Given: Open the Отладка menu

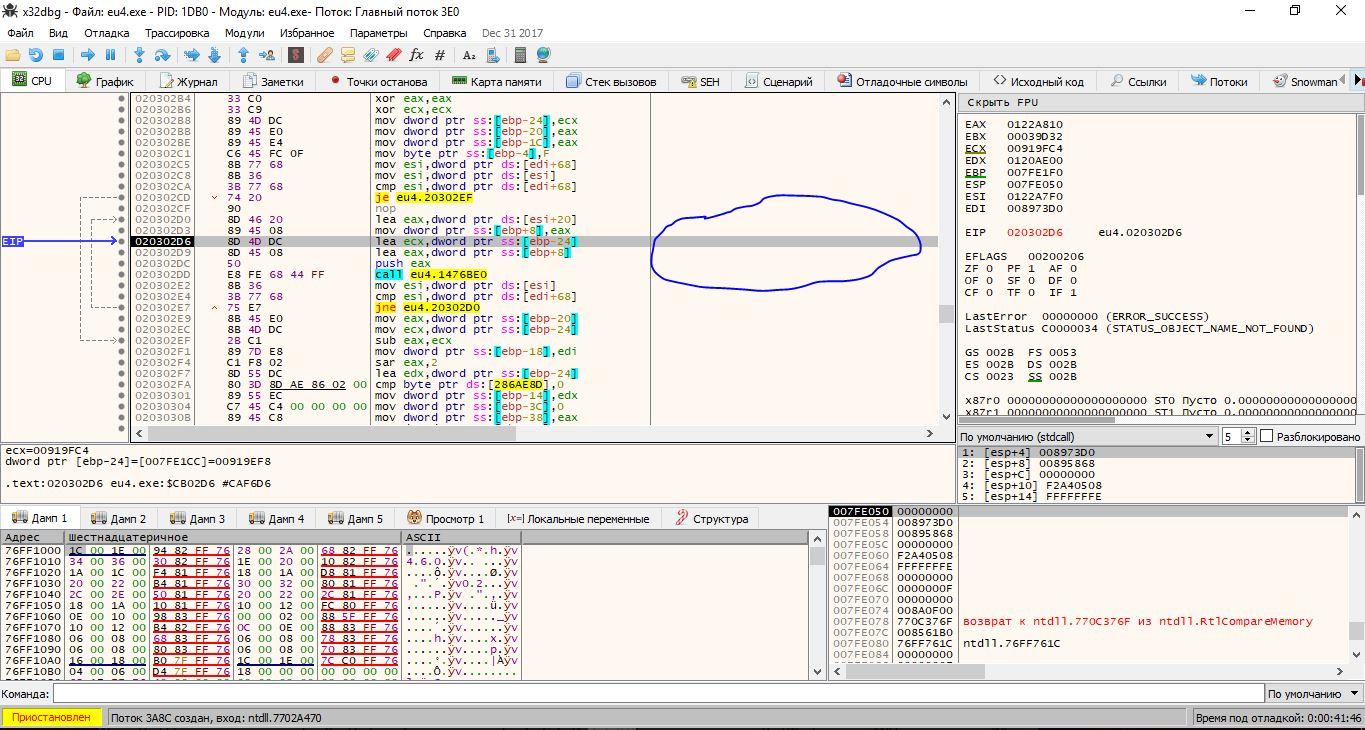Looking at the screenshot, I should tap(106, 33).
